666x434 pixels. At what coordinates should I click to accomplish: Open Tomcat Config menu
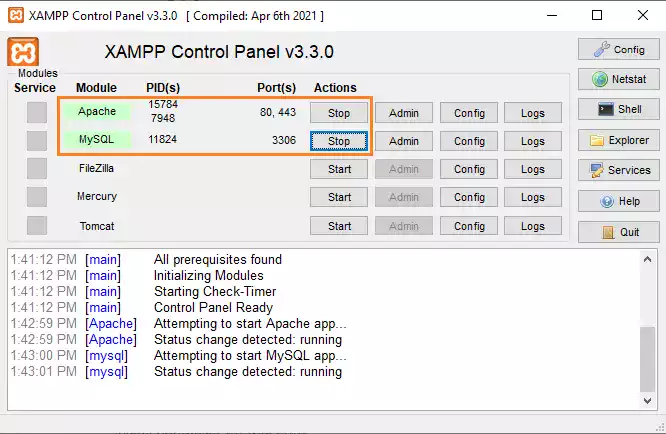coord(469,226)
